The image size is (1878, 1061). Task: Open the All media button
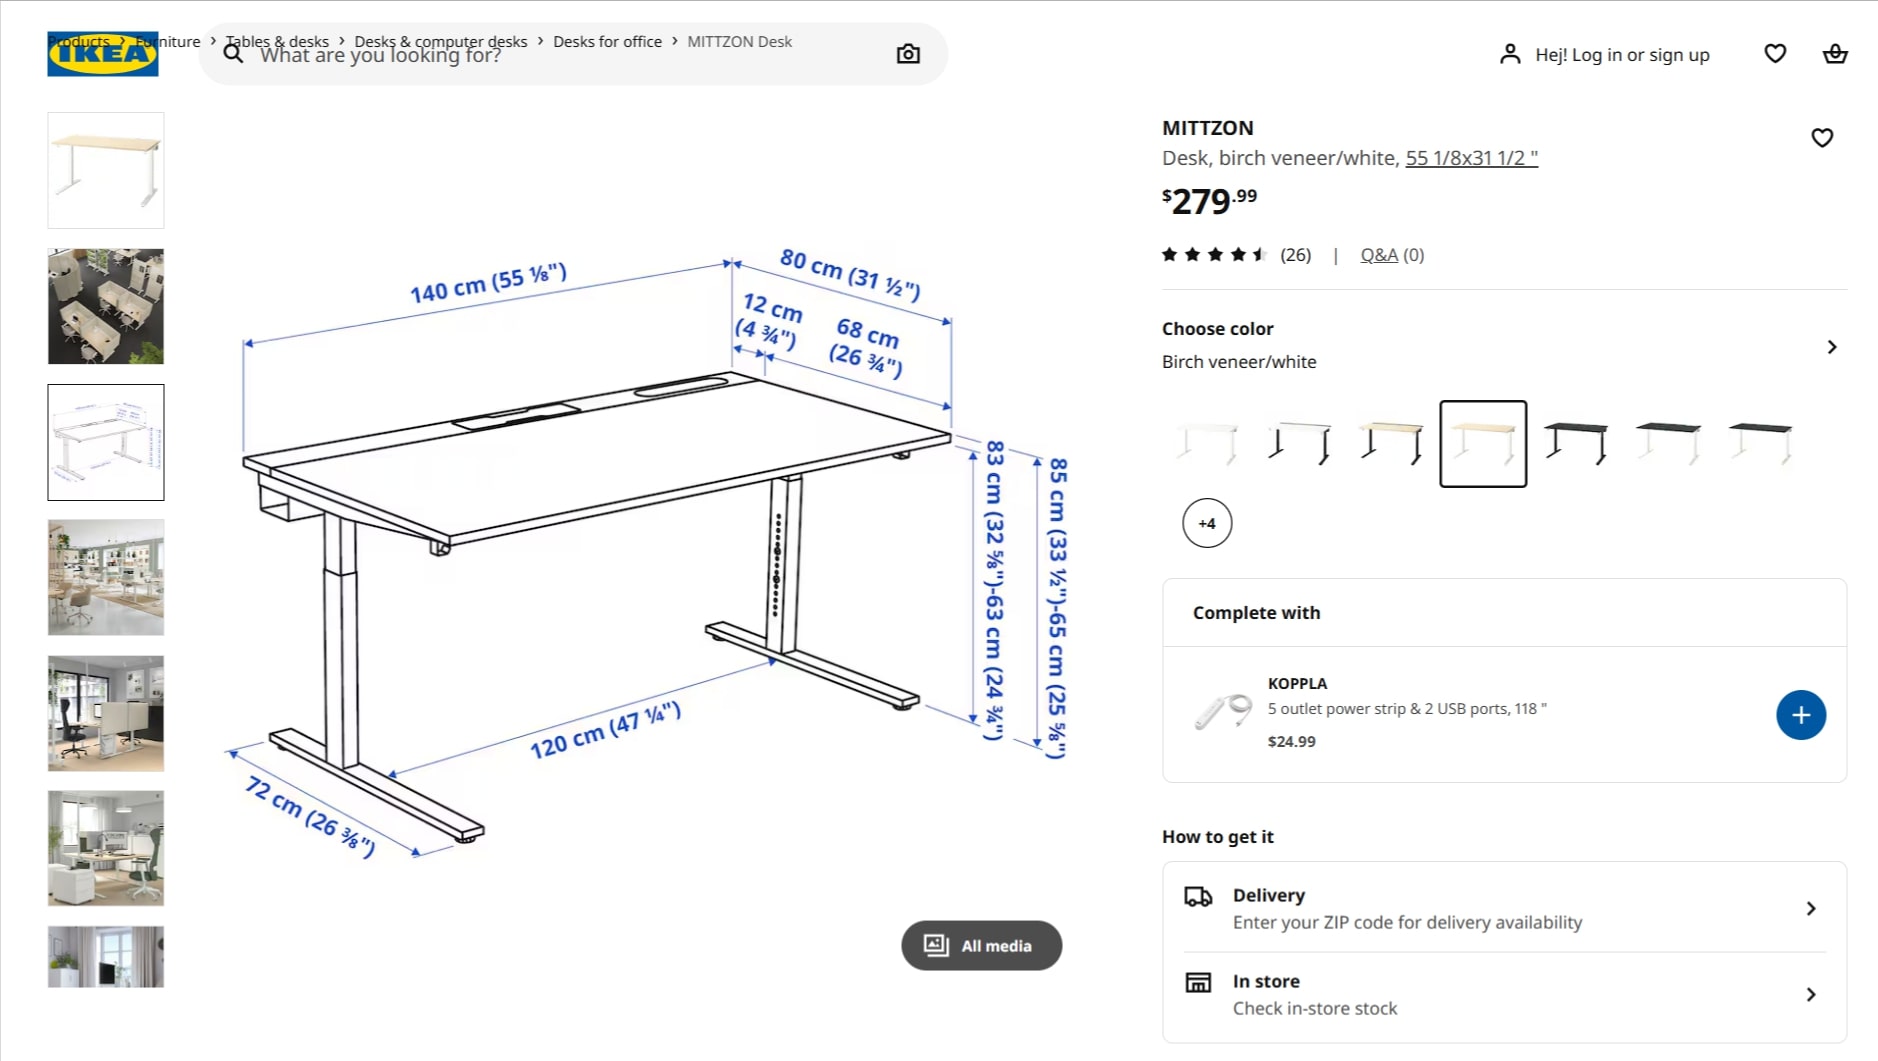(x=981, y=946)
